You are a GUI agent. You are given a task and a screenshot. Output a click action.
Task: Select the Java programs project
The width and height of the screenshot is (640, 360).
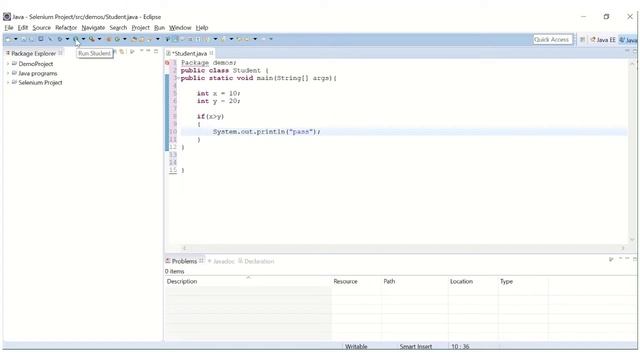click(x=38, y=73)
